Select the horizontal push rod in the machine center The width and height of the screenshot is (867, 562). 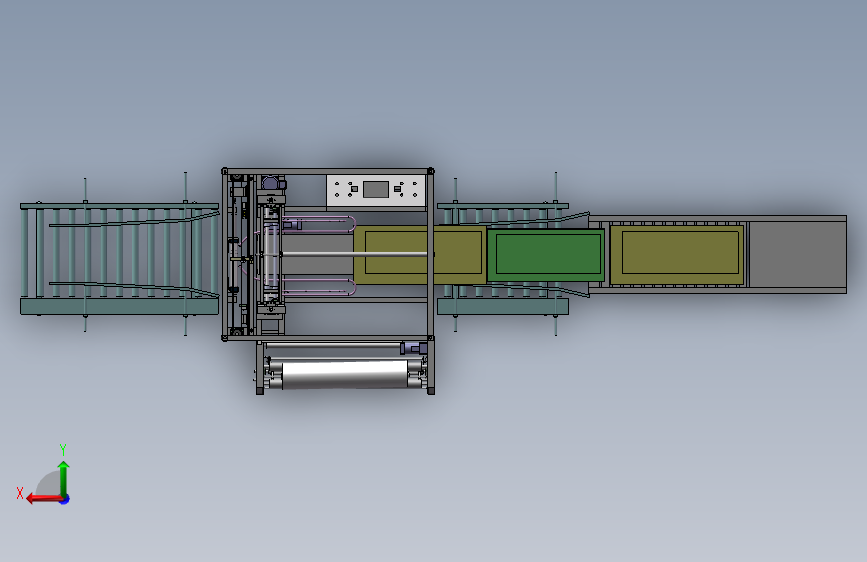tap(354, 254)
